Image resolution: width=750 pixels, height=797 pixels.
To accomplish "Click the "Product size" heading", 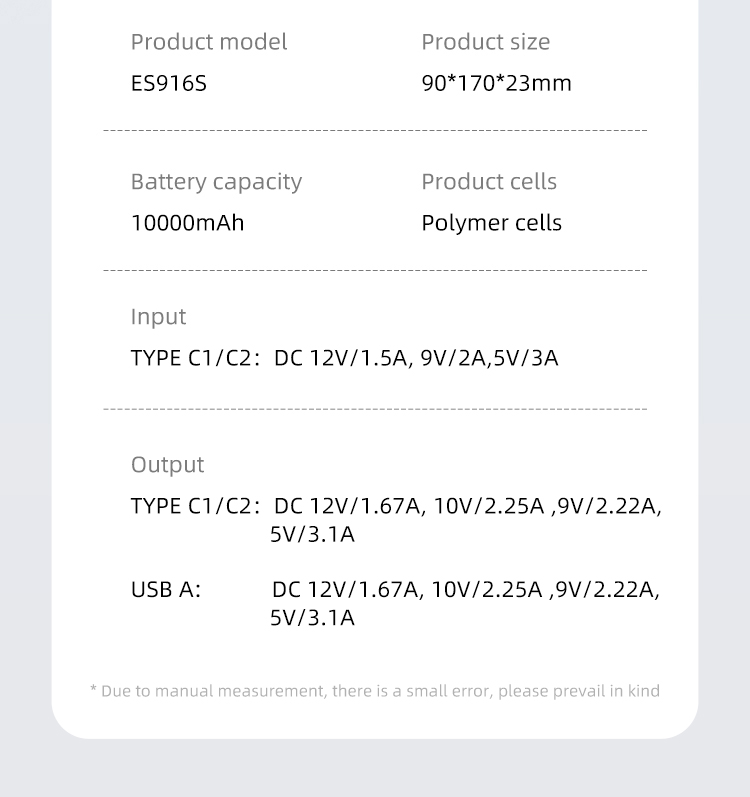I will click(485, 42).
